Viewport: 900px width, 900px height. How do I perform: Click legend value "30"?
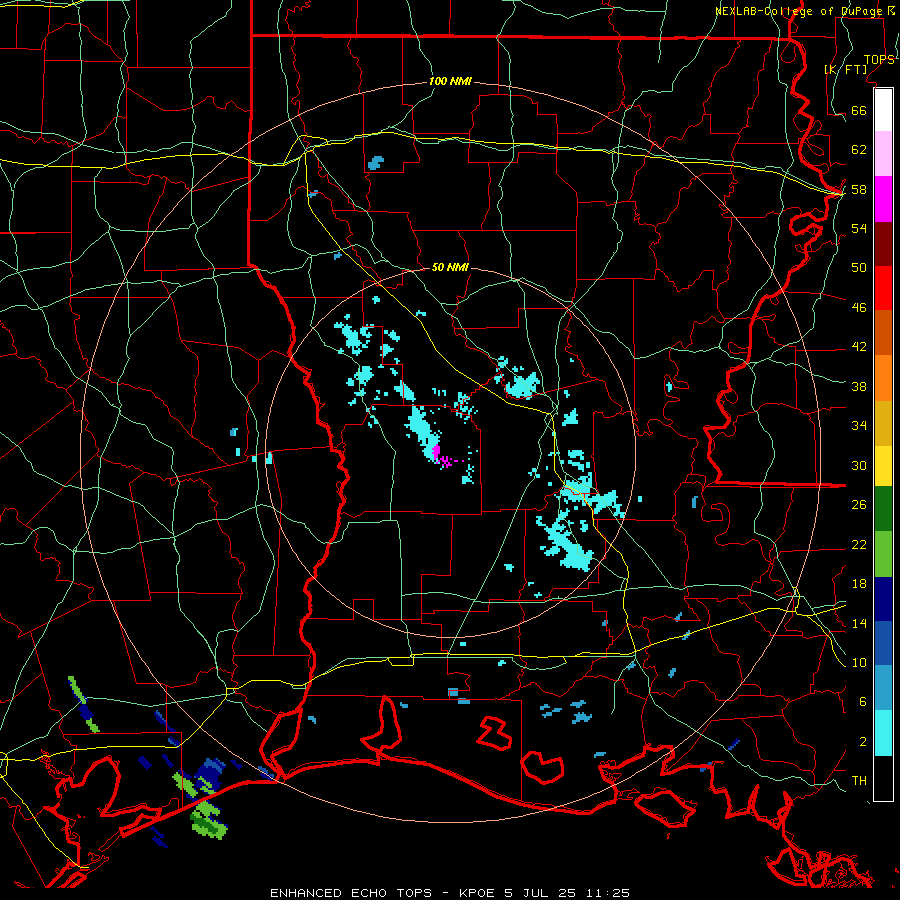point(859,465)
